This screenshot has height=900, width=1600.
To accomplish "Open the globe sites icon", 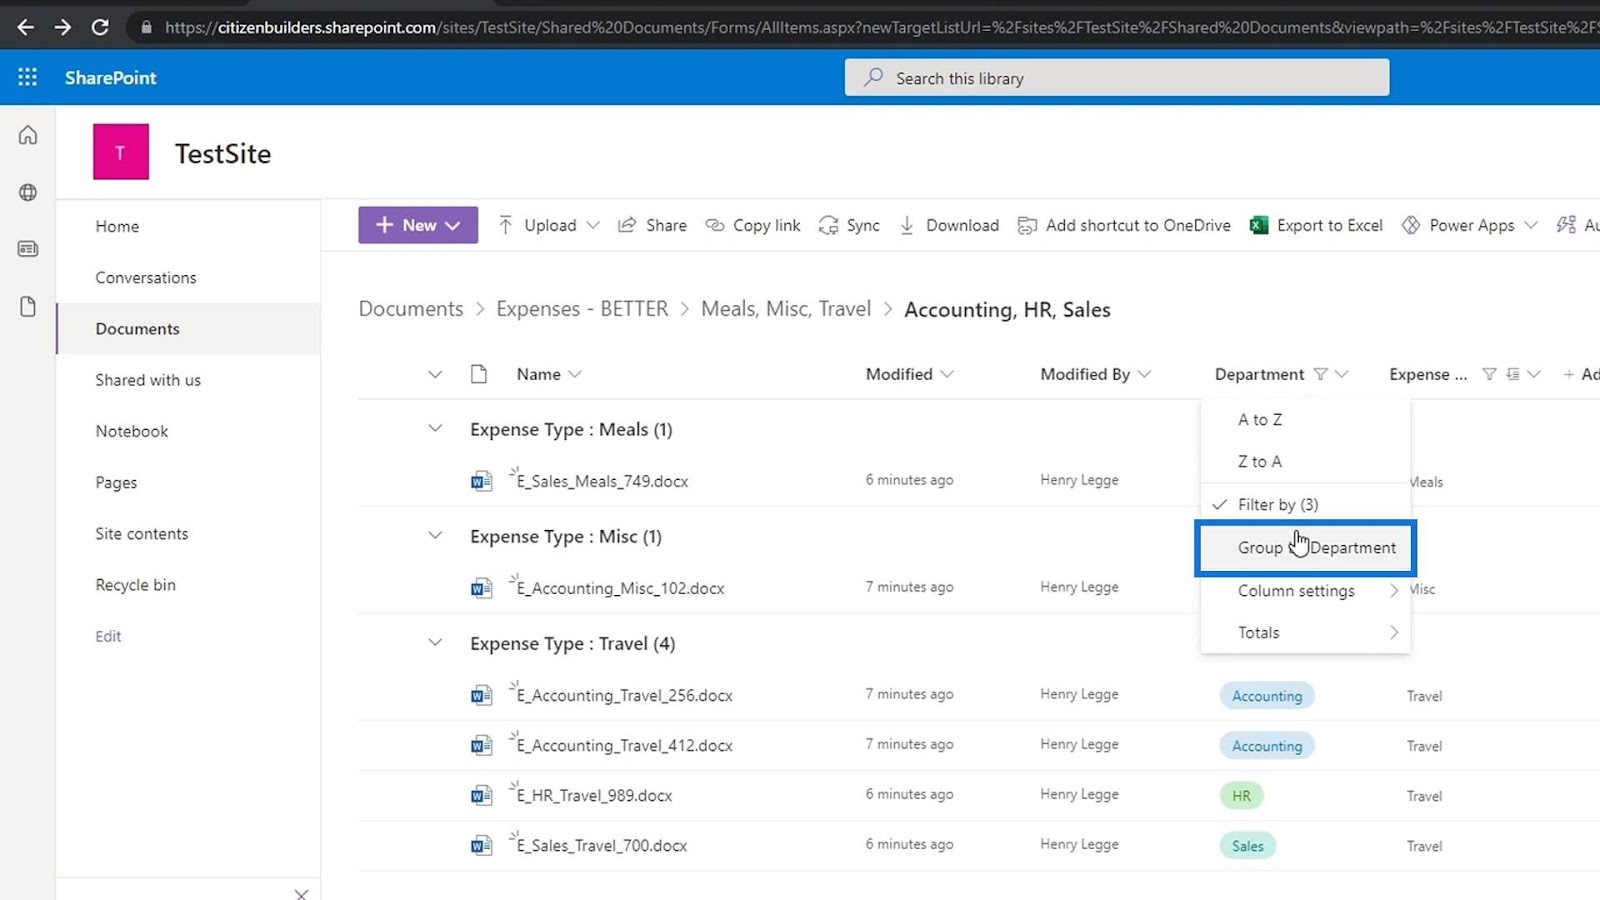I will click(28, 192).
